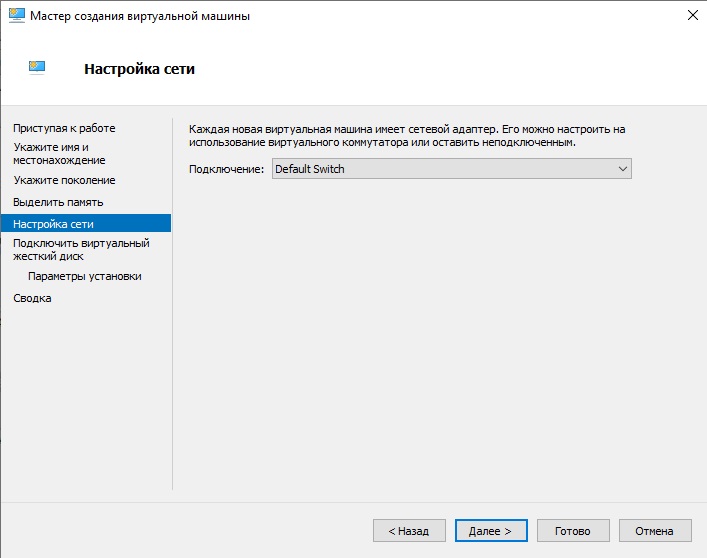The image size is (707, 558).
Task: Go to the "Приступая к работе" step
Action: pos(64,128)
